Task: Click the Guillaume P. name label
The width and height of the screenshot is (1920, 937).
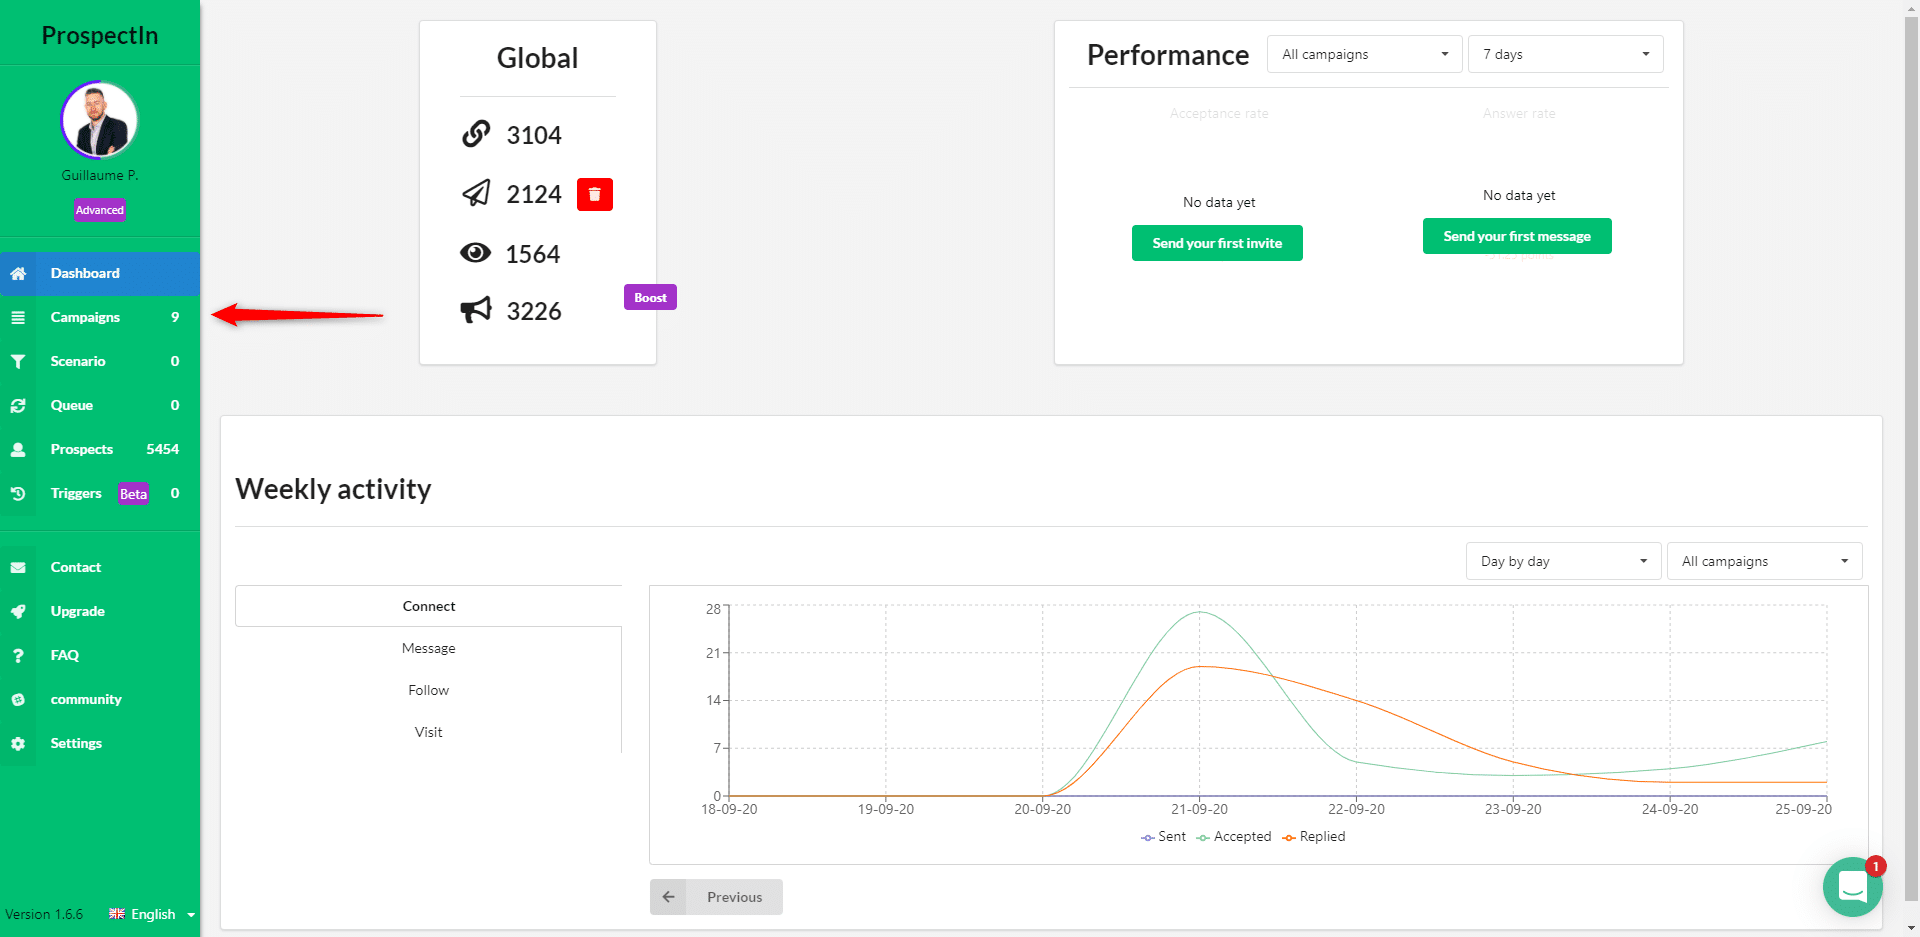Action: (x=100, y=175)
